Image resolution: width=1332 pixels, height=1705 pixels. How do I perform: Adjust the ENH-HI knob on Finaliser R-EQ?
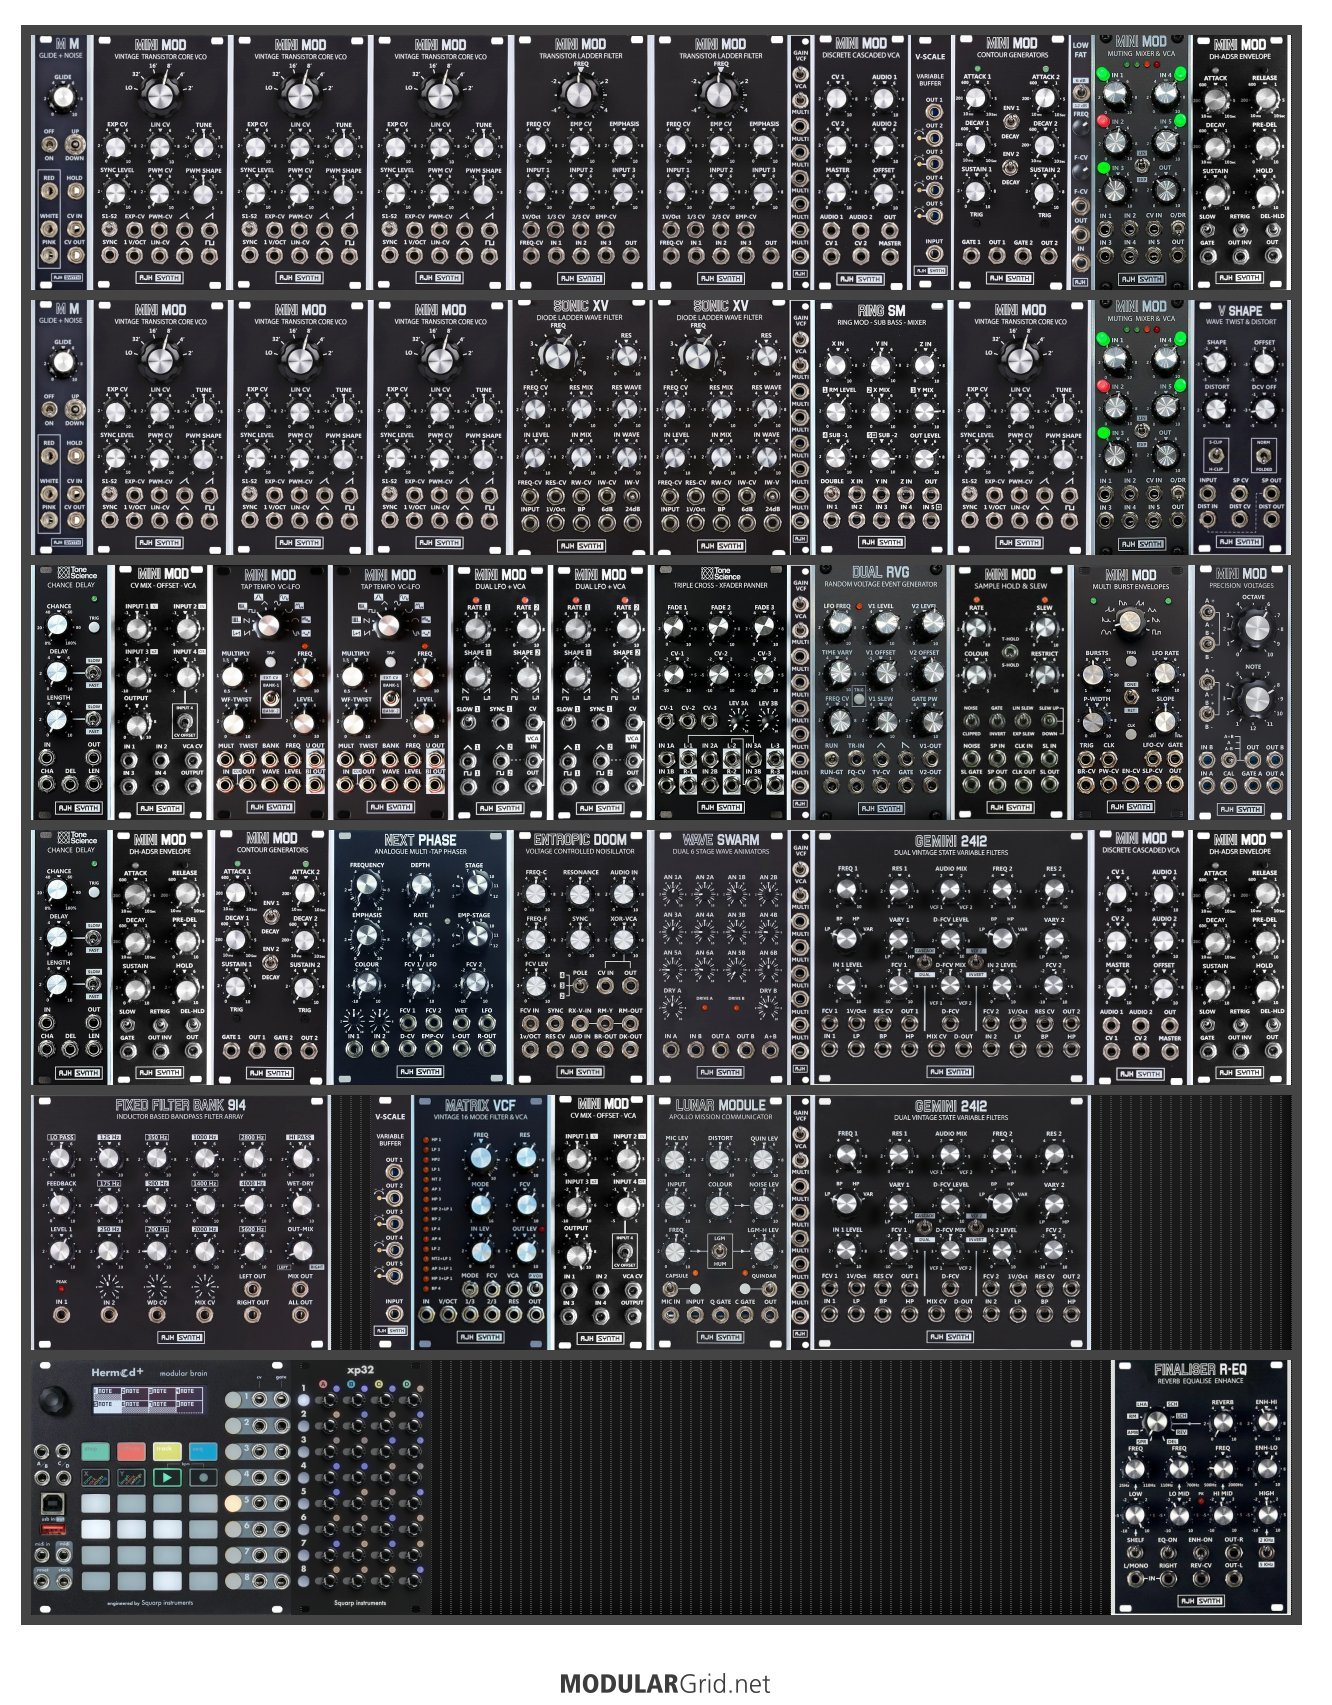click(x=1266, y=1422)
